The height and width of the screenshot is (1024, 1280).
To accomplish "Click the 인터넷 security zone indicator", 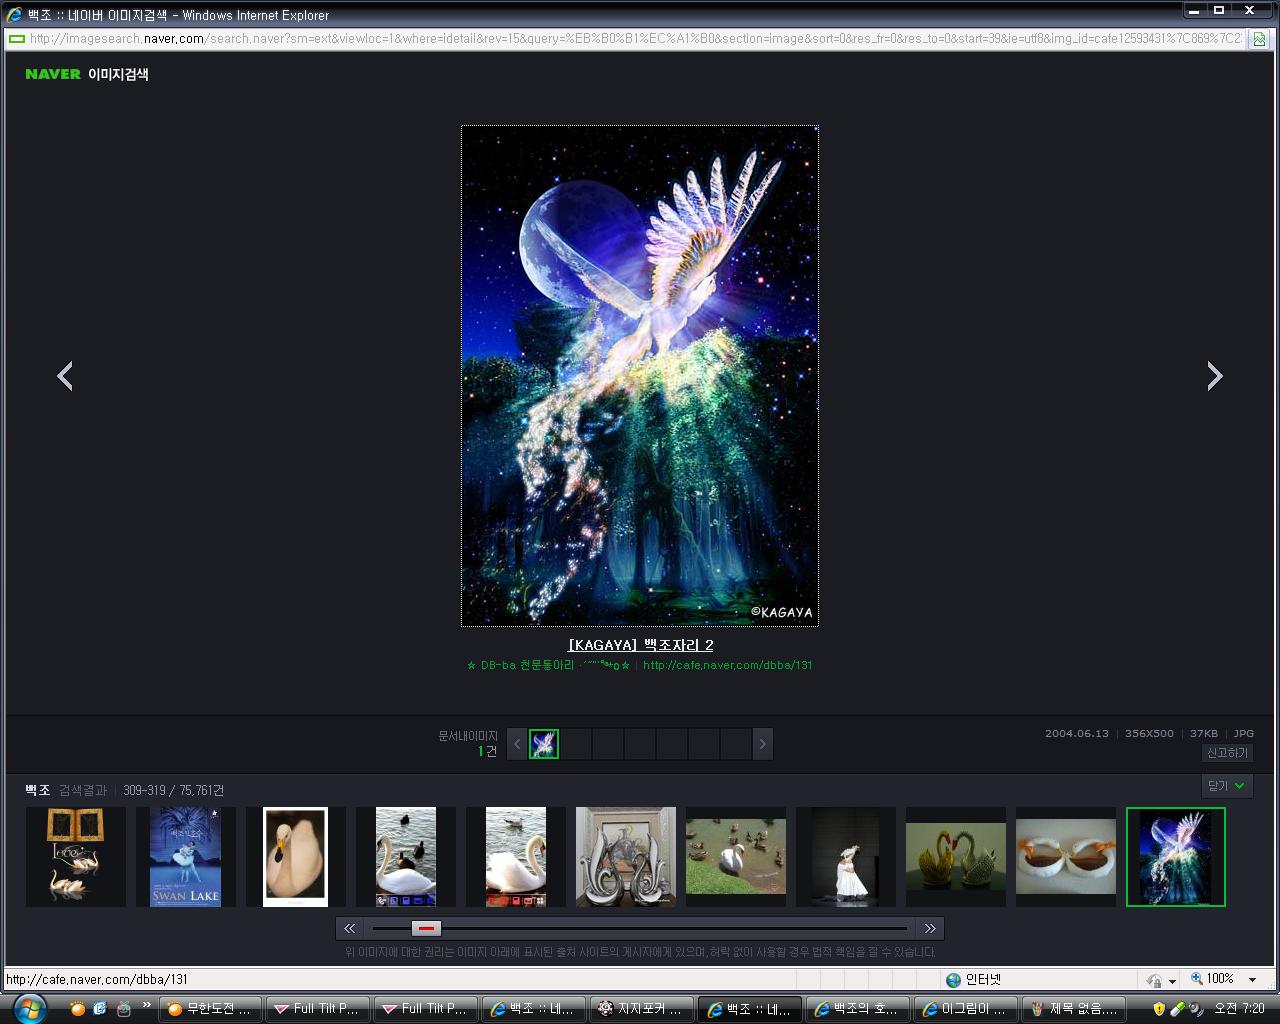I will pos(974,980).
